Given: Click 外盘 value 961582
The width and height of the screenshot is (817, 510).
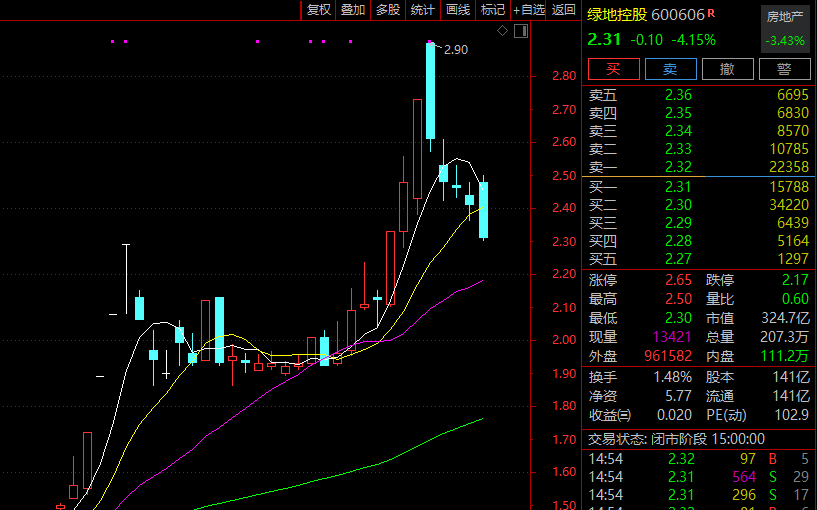Looking at the screenshot, I should point(668,356).
